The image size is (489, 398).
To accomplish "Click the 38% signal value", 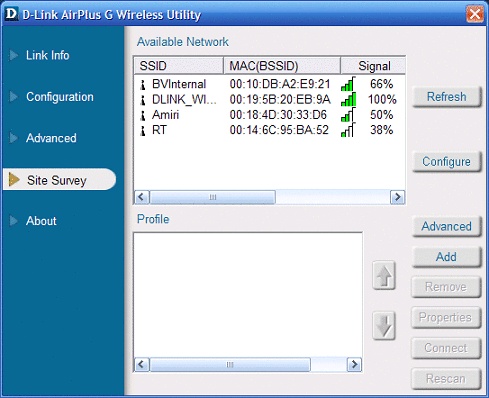I will [382, 130].
